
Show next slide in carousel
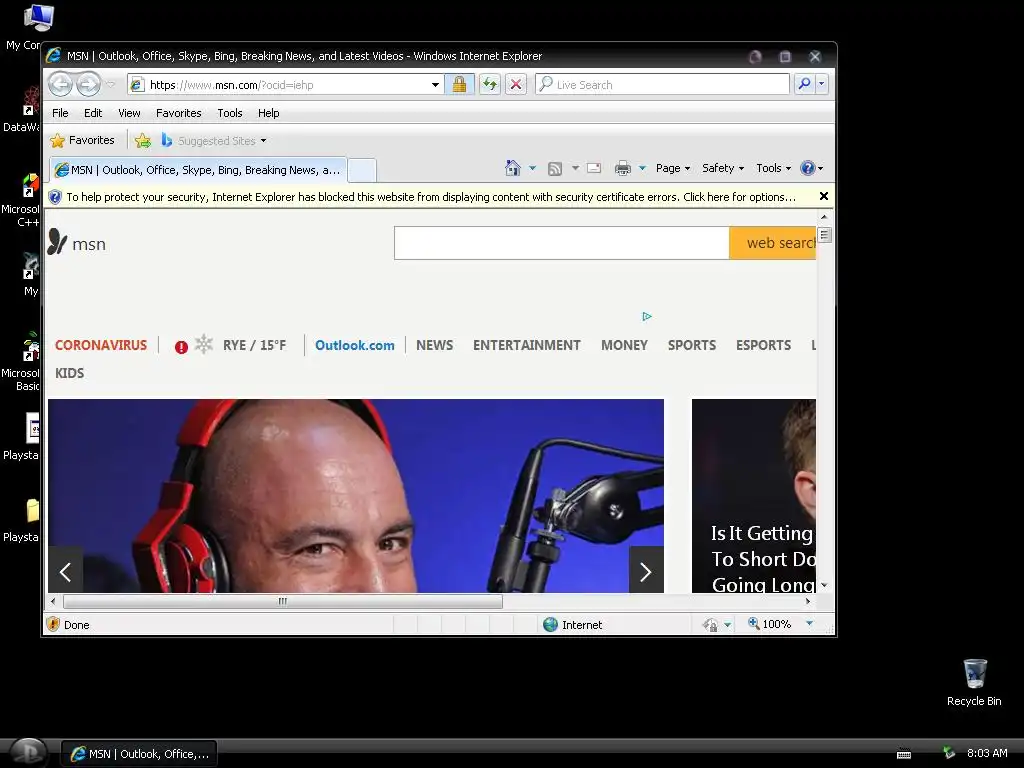(x=646, y=571)
